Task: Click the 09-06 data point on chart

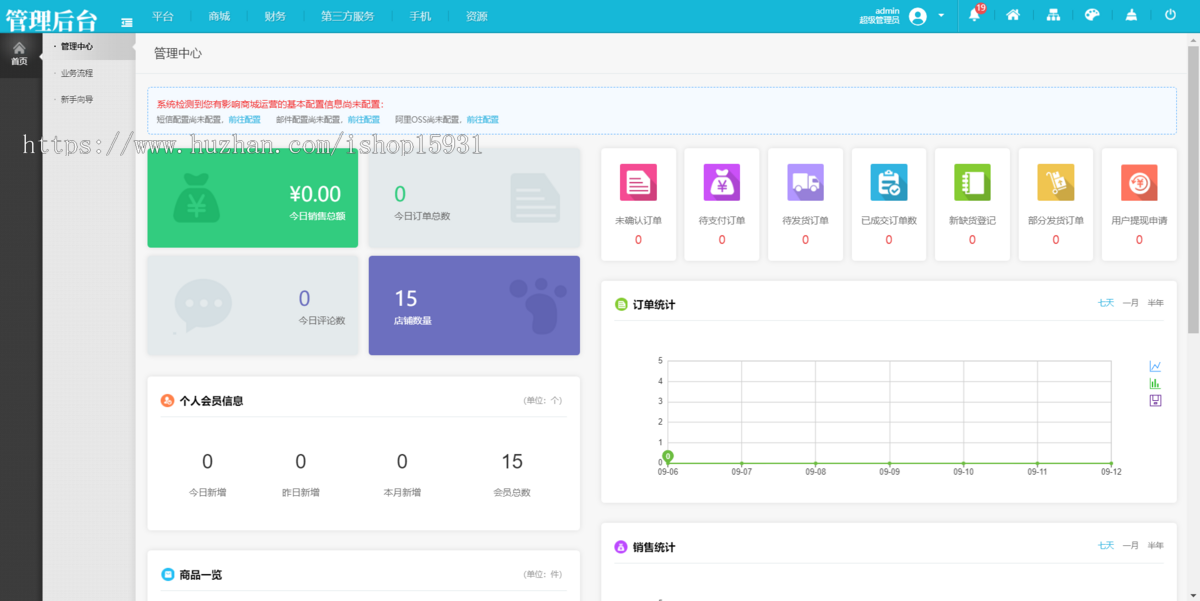Action: (x=667, y=458)
